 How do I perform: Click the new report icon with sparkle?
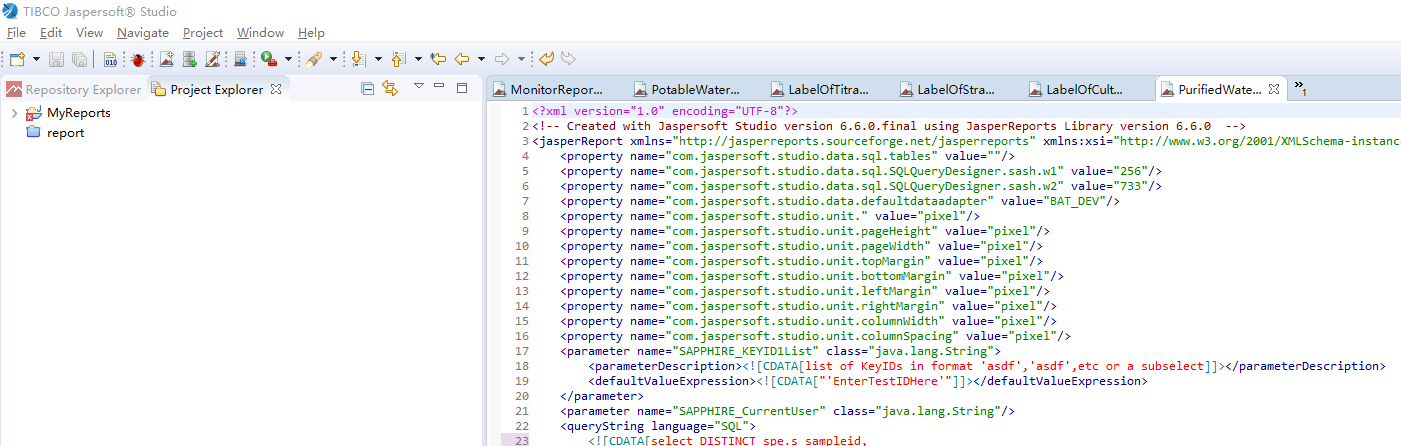click(166, 59)
